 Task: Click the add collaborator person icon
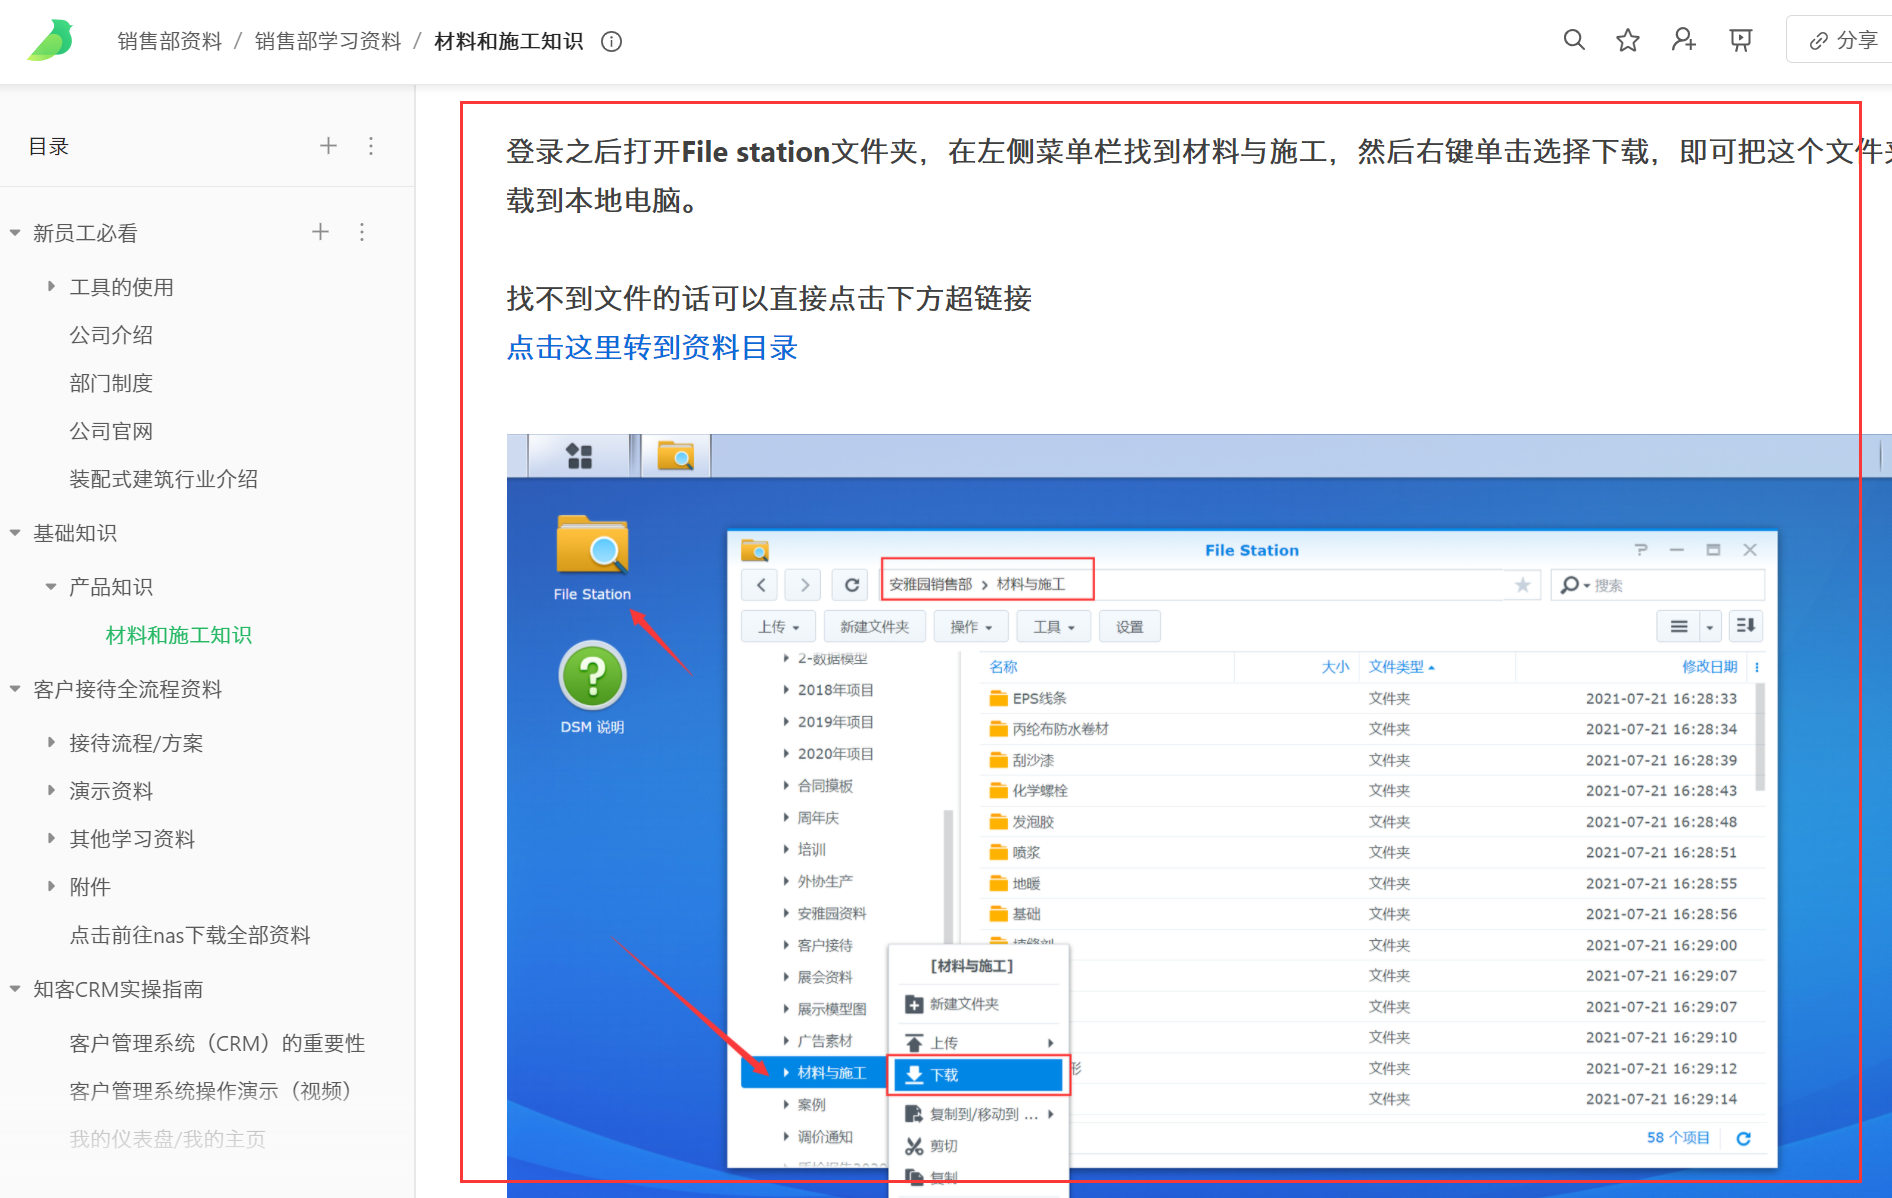[1684, 40]
